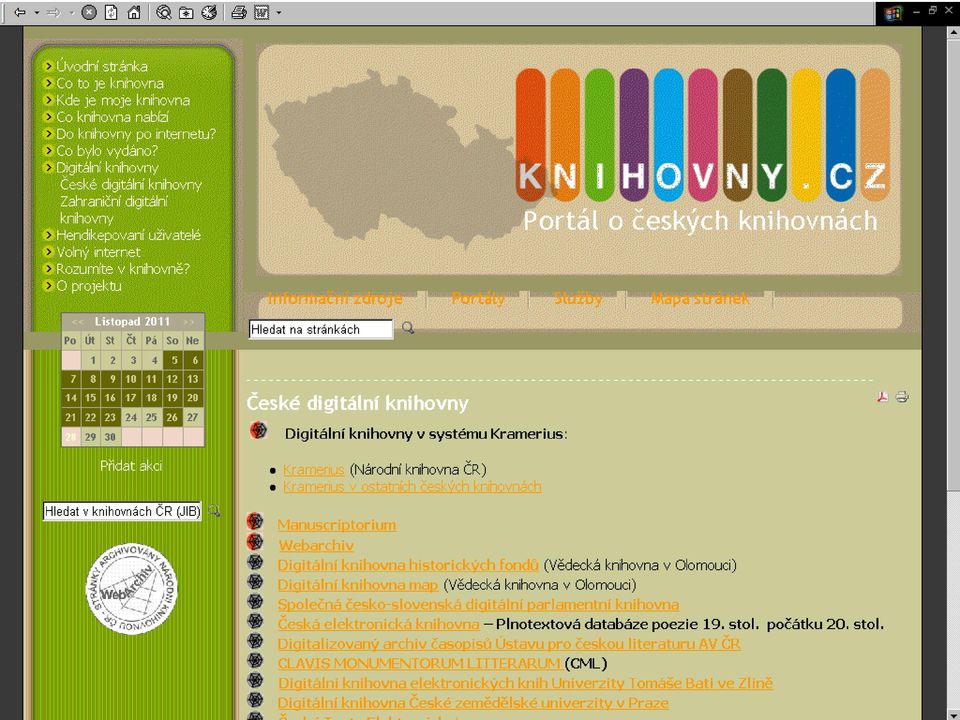The width and height of the screenshot is (960, 720).
Task: Open Univerzity Tomáše Bati digital library link
Action: [525, 683]
